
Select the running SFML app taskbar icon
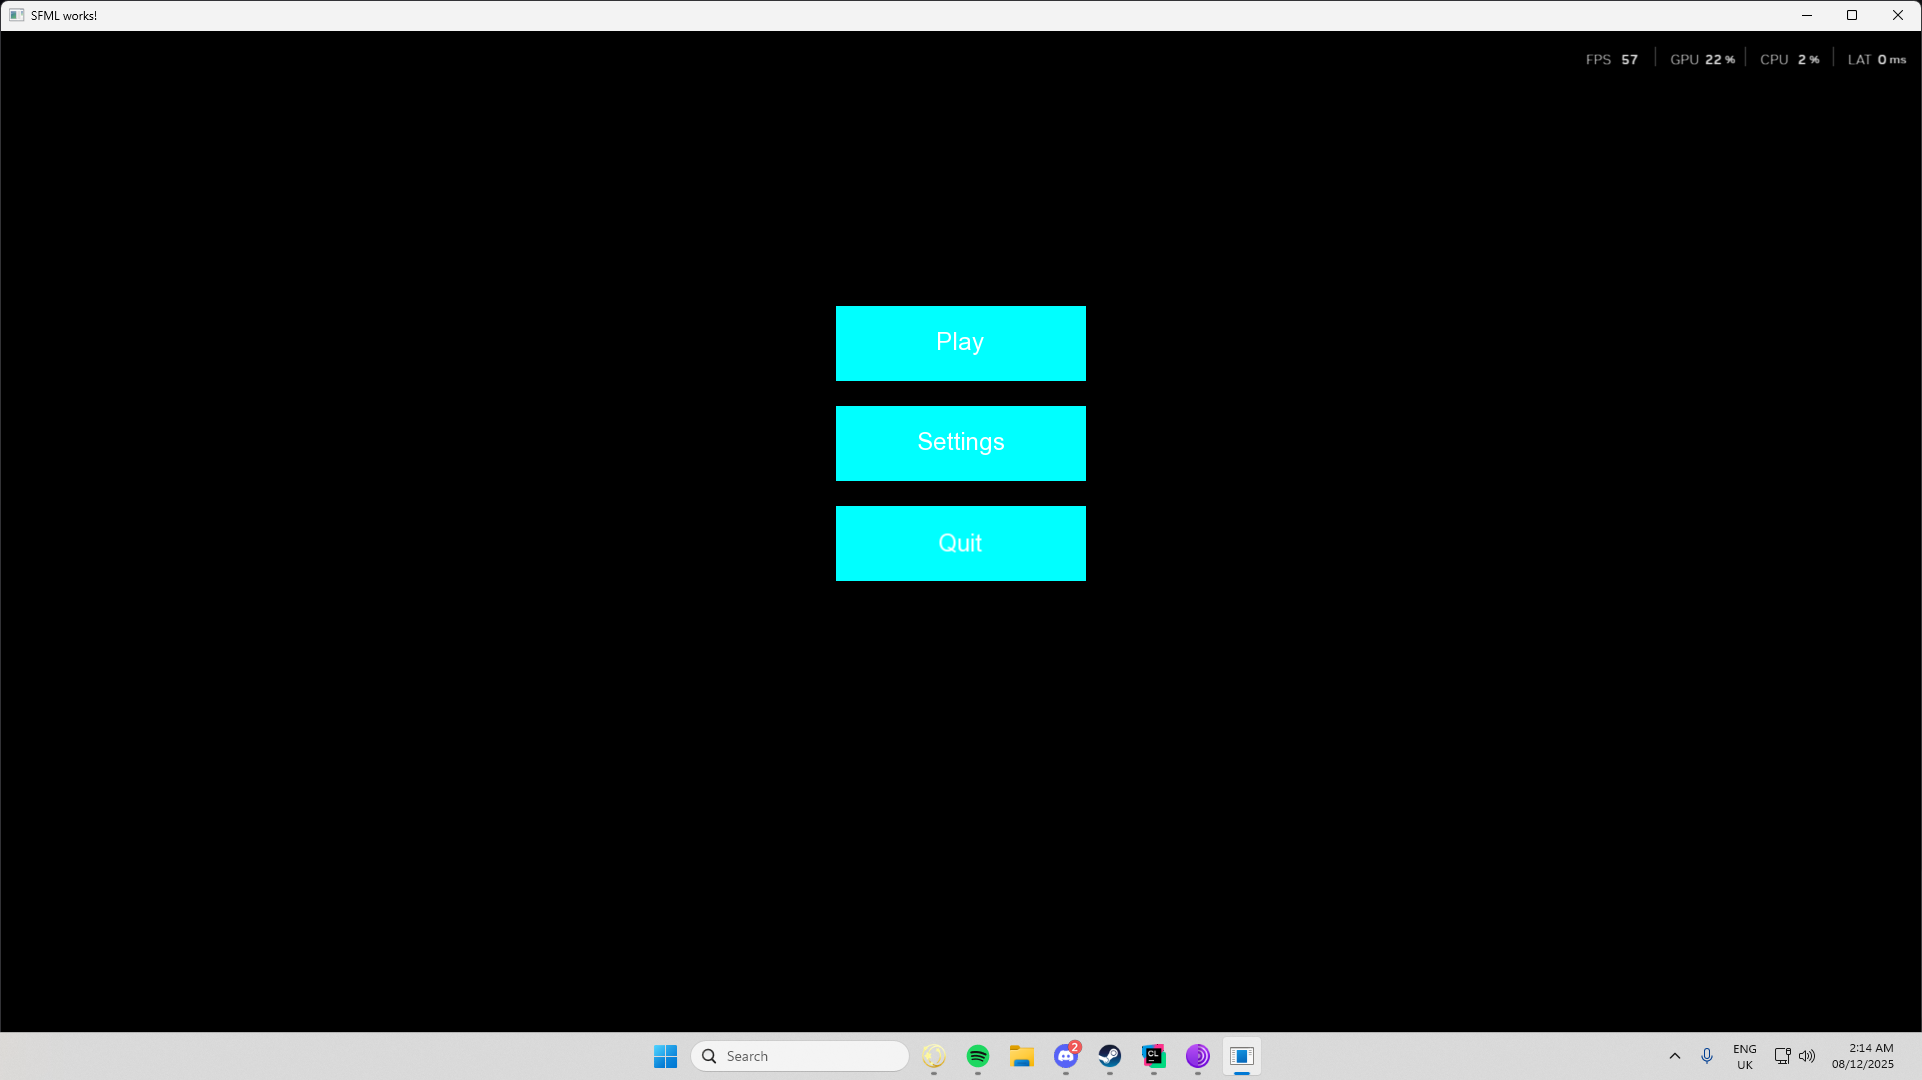point(1242,1056)
